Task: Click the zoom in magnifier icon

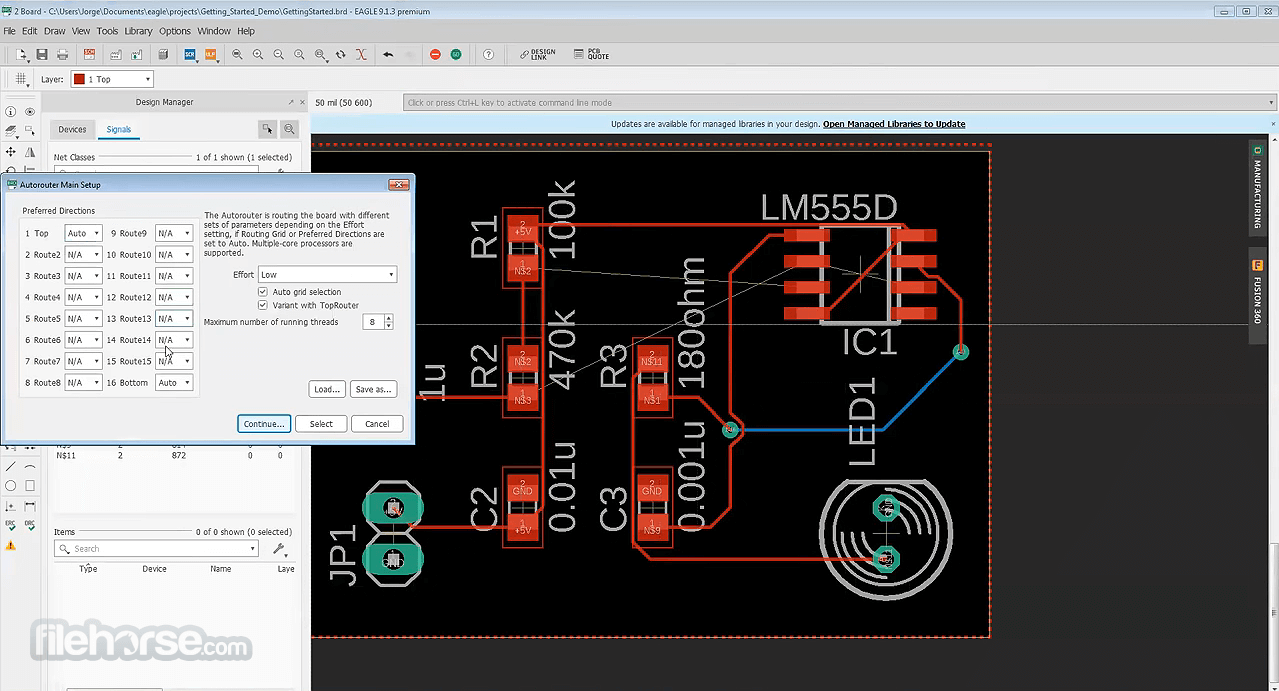Action: tap(258, 54)
